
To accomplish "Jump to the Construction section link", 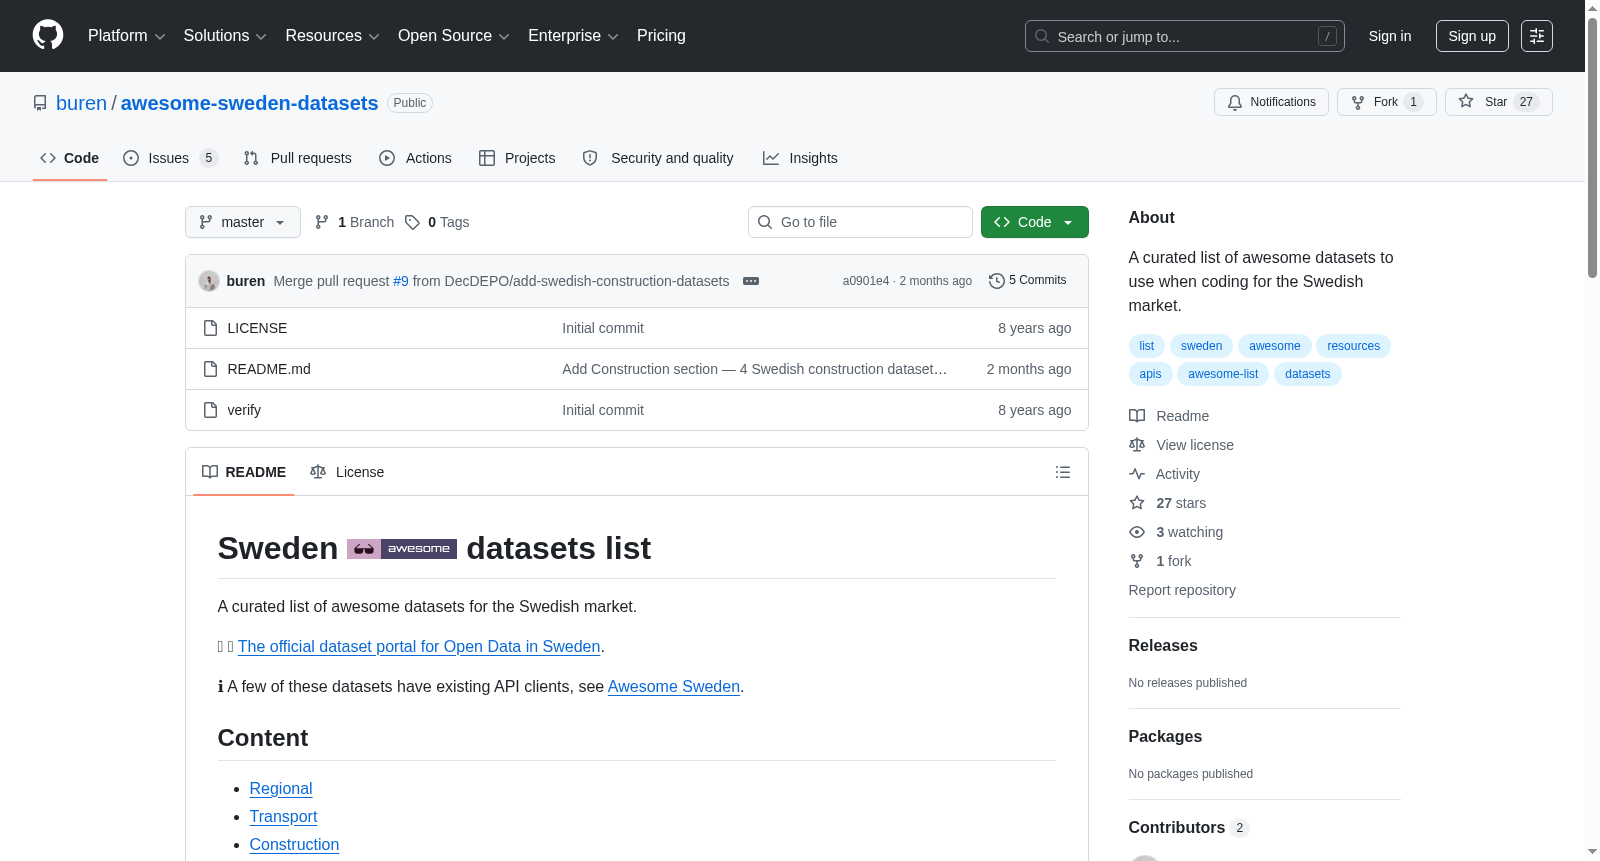I will point(294,845).
